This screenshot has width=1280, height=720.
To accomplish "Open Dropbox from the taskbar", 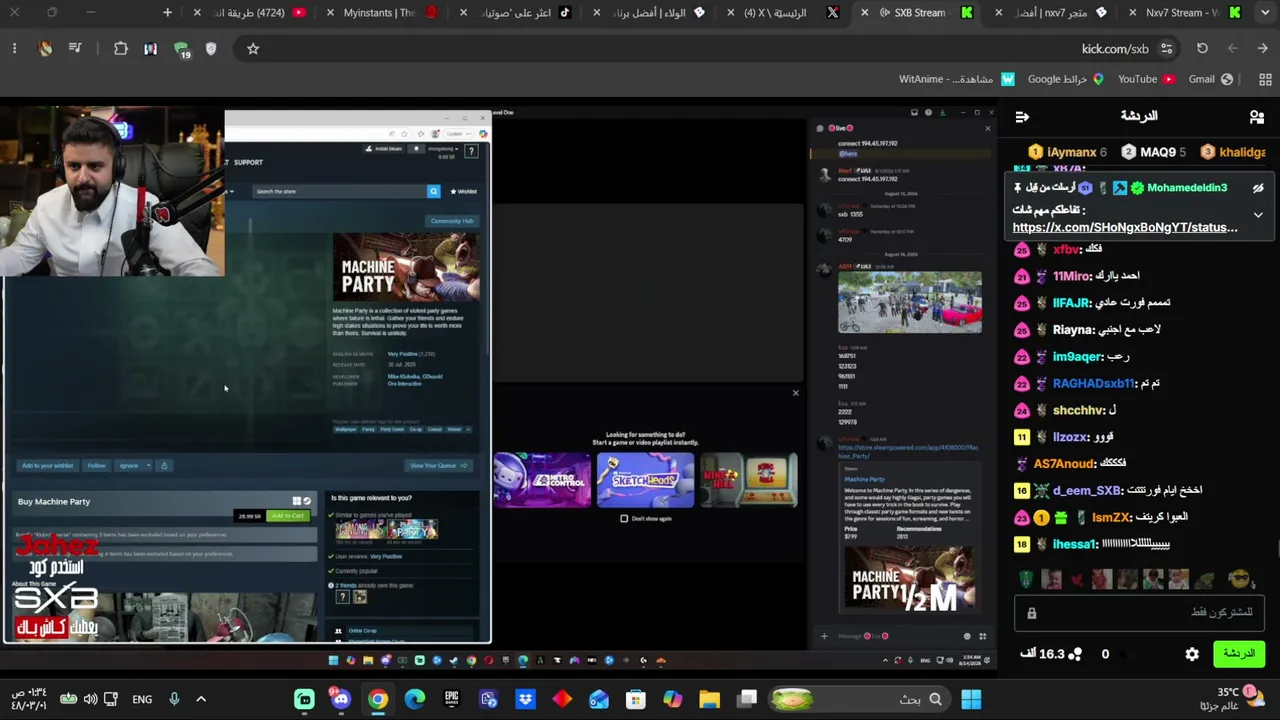I will coord(525,699).
